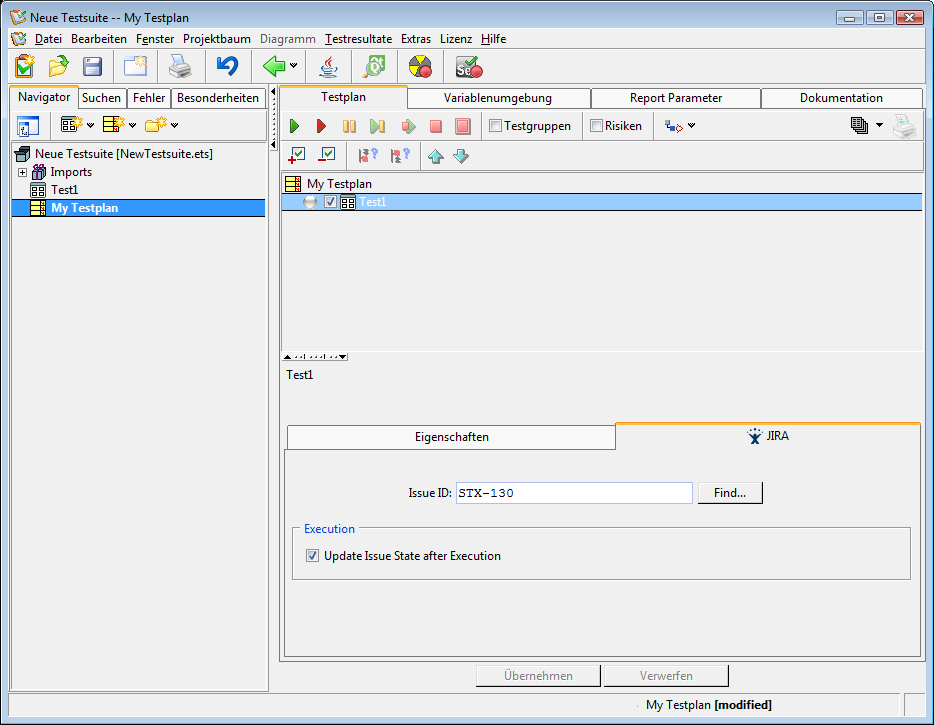Open the new folder dropdown in Navigator
934x725 pixels.
click(174, 125)
